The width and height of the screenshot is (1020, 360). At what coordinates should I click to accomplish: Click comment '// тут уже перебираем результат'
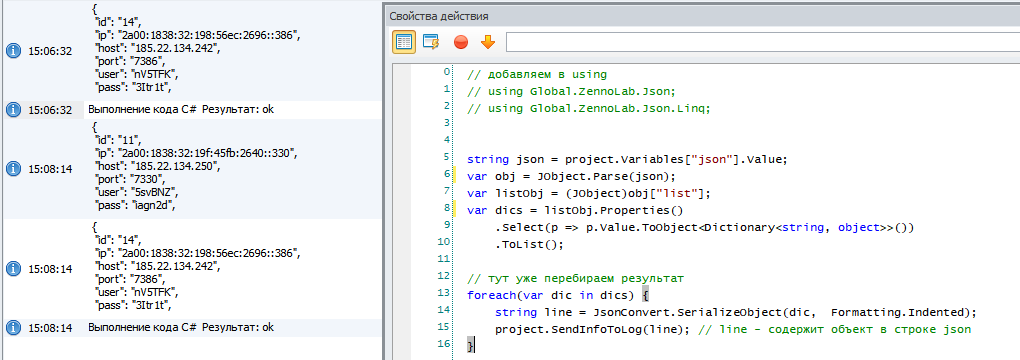[576, 278]
